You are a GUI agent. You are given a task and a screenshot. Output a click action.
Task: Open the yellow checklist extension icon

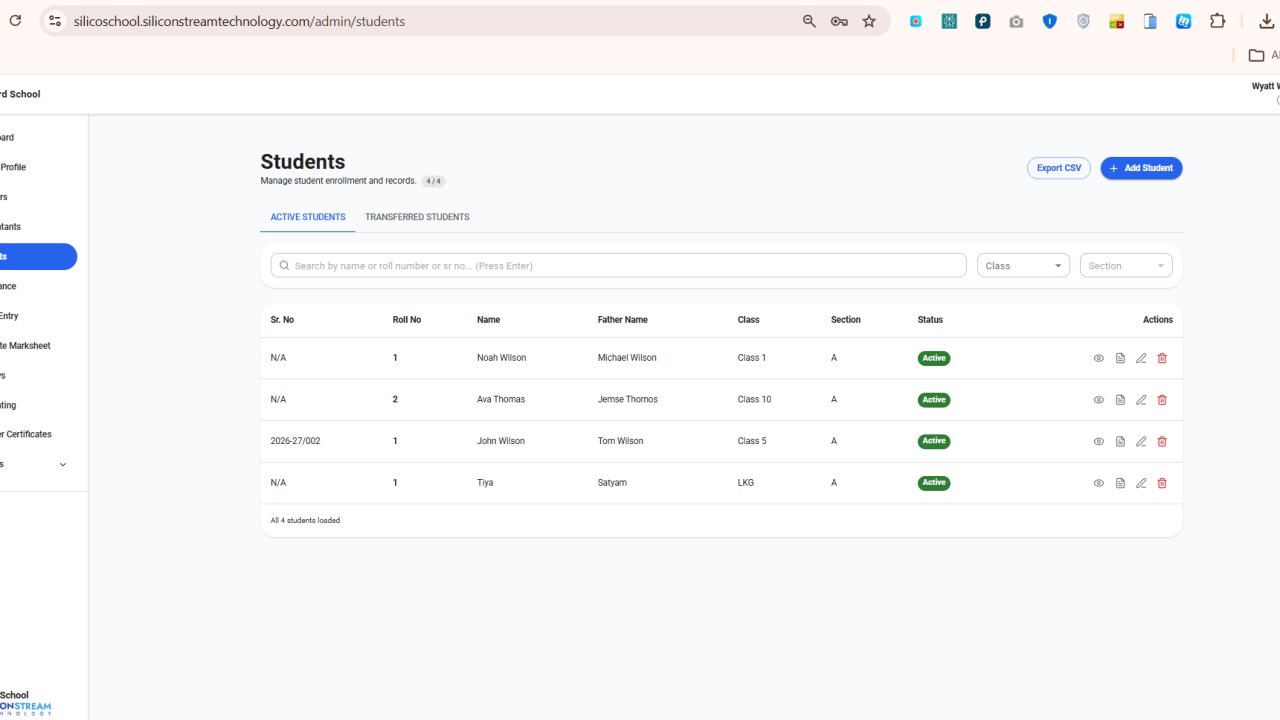(1117, 21)
